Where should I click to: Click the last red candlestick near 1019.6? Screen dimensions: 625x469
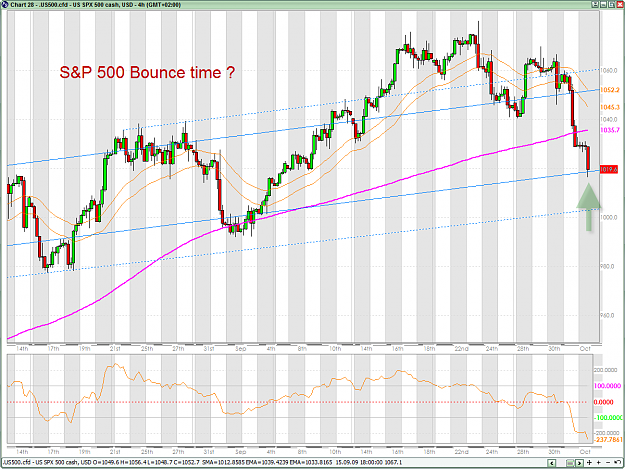588,159
